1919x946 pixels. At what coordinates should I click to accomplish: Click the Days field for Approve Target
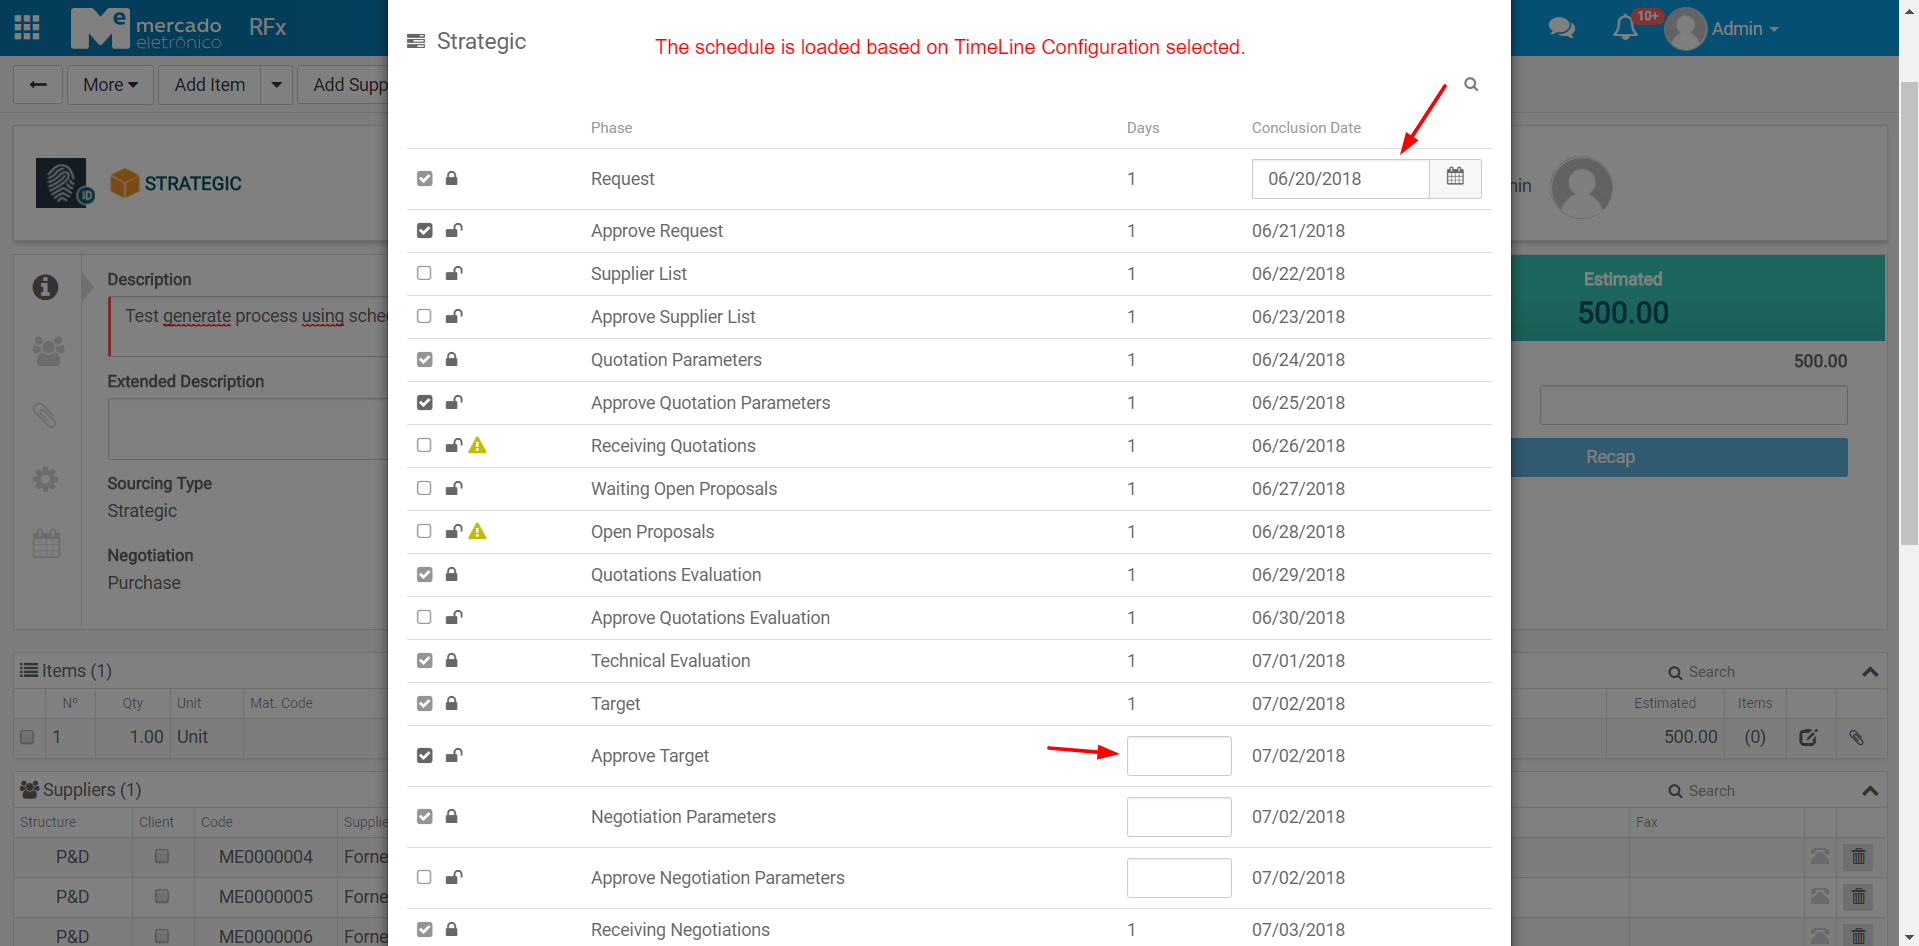pyautogui.click(x=1178, y=756)
